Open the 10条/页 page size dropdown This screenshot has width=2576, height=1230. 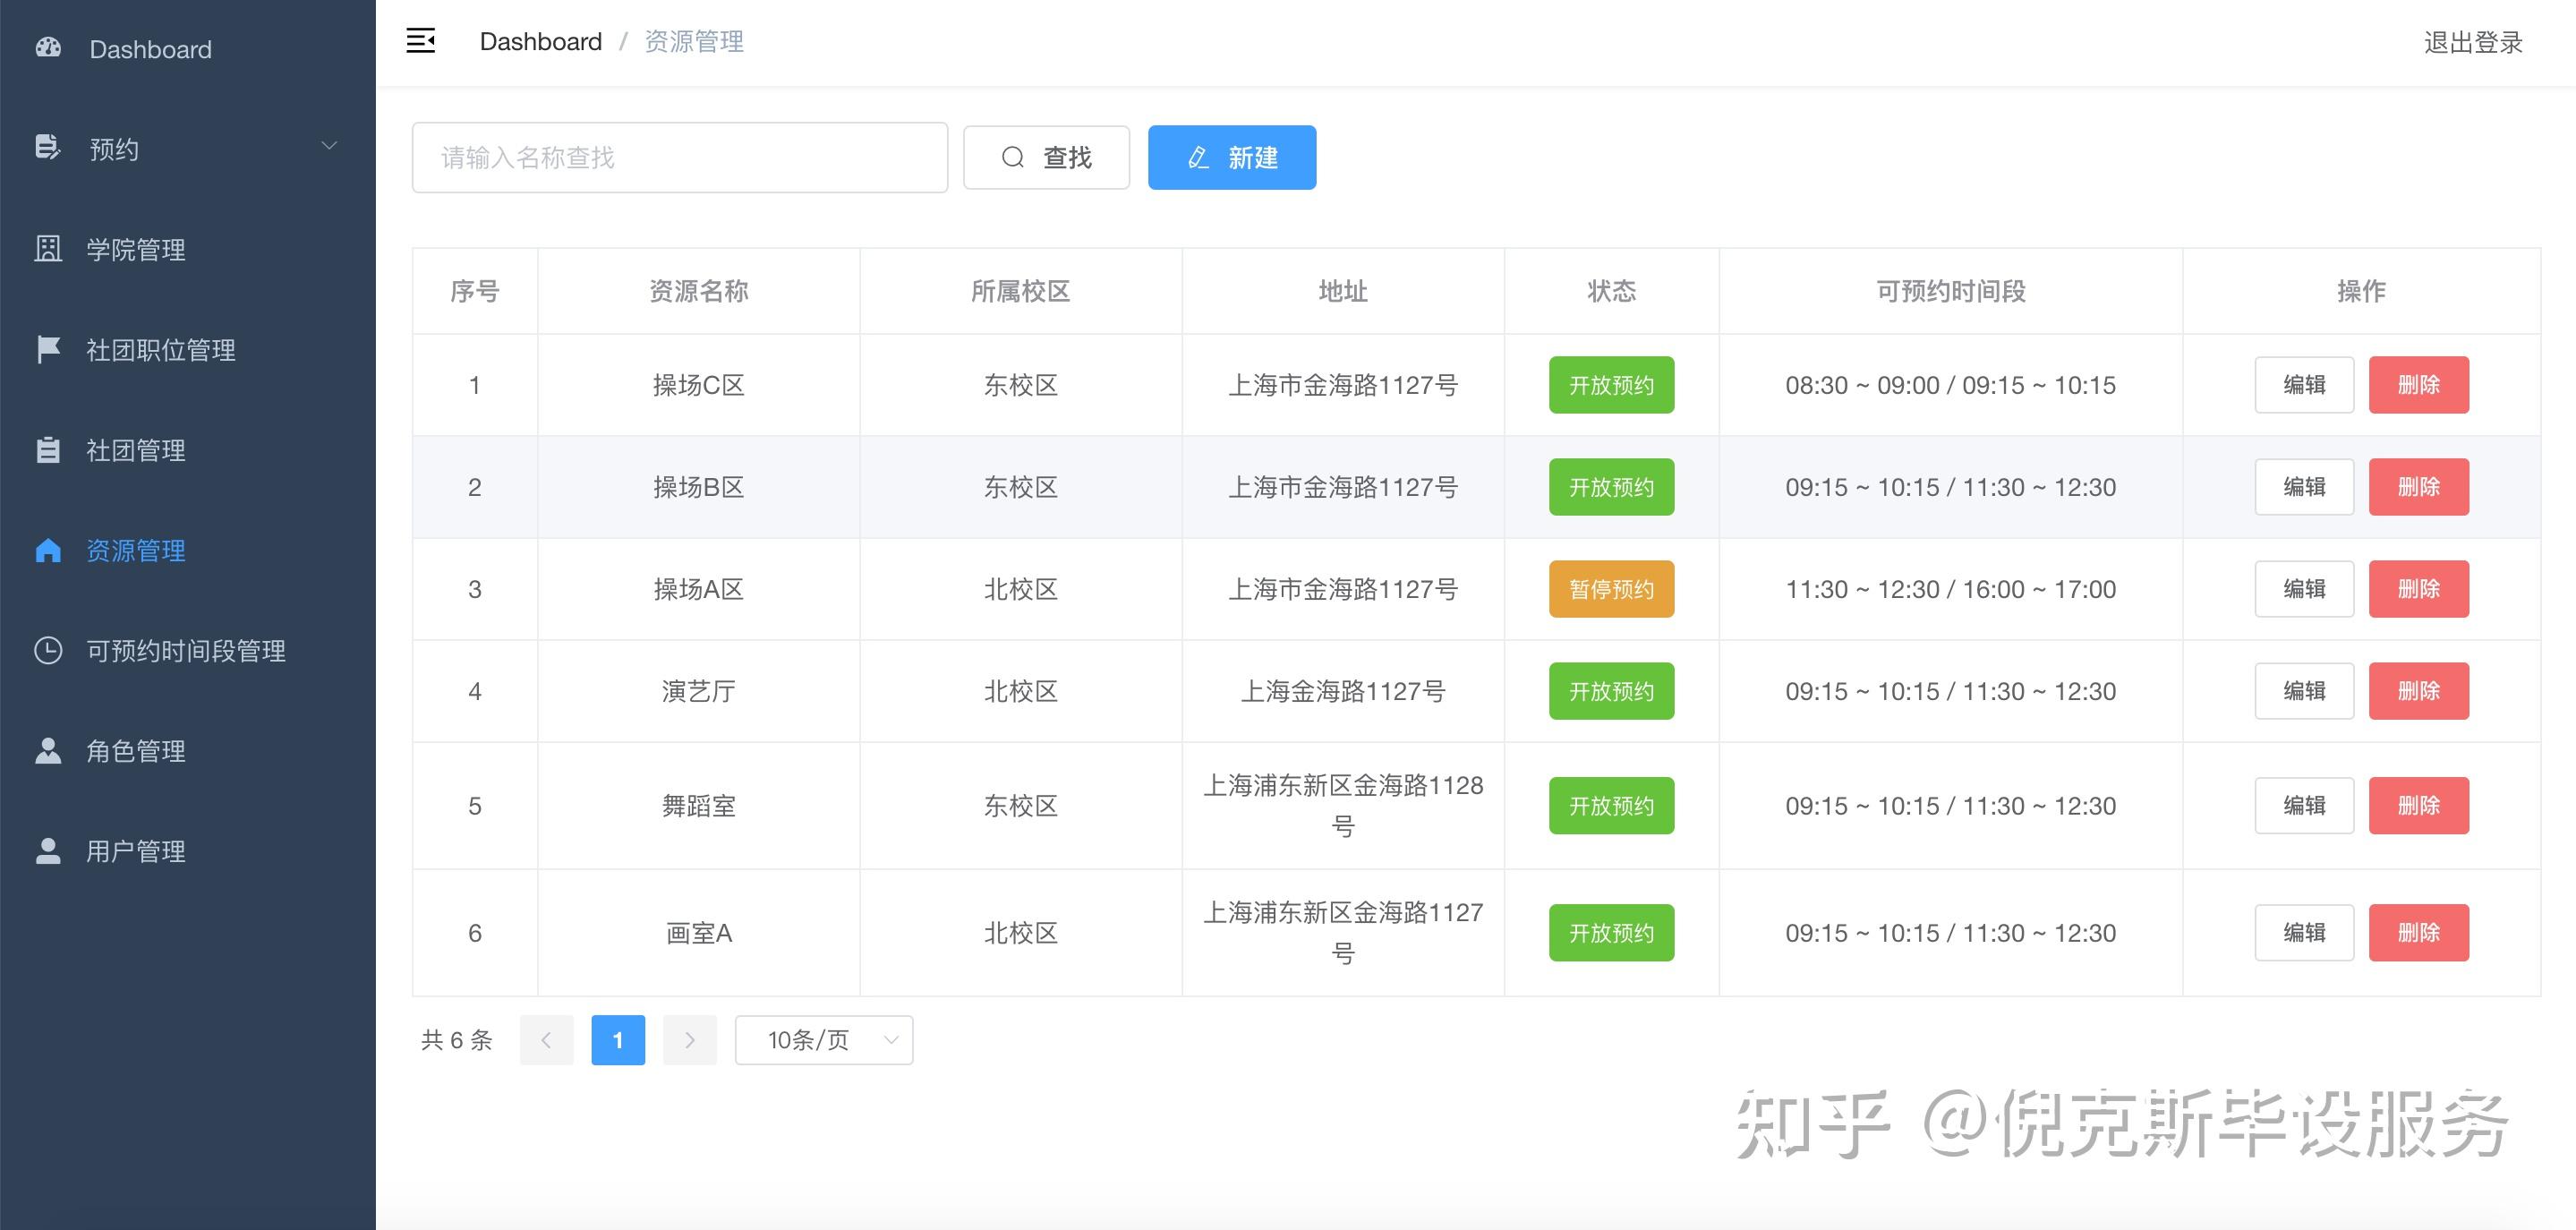(x=824, y=1040)
